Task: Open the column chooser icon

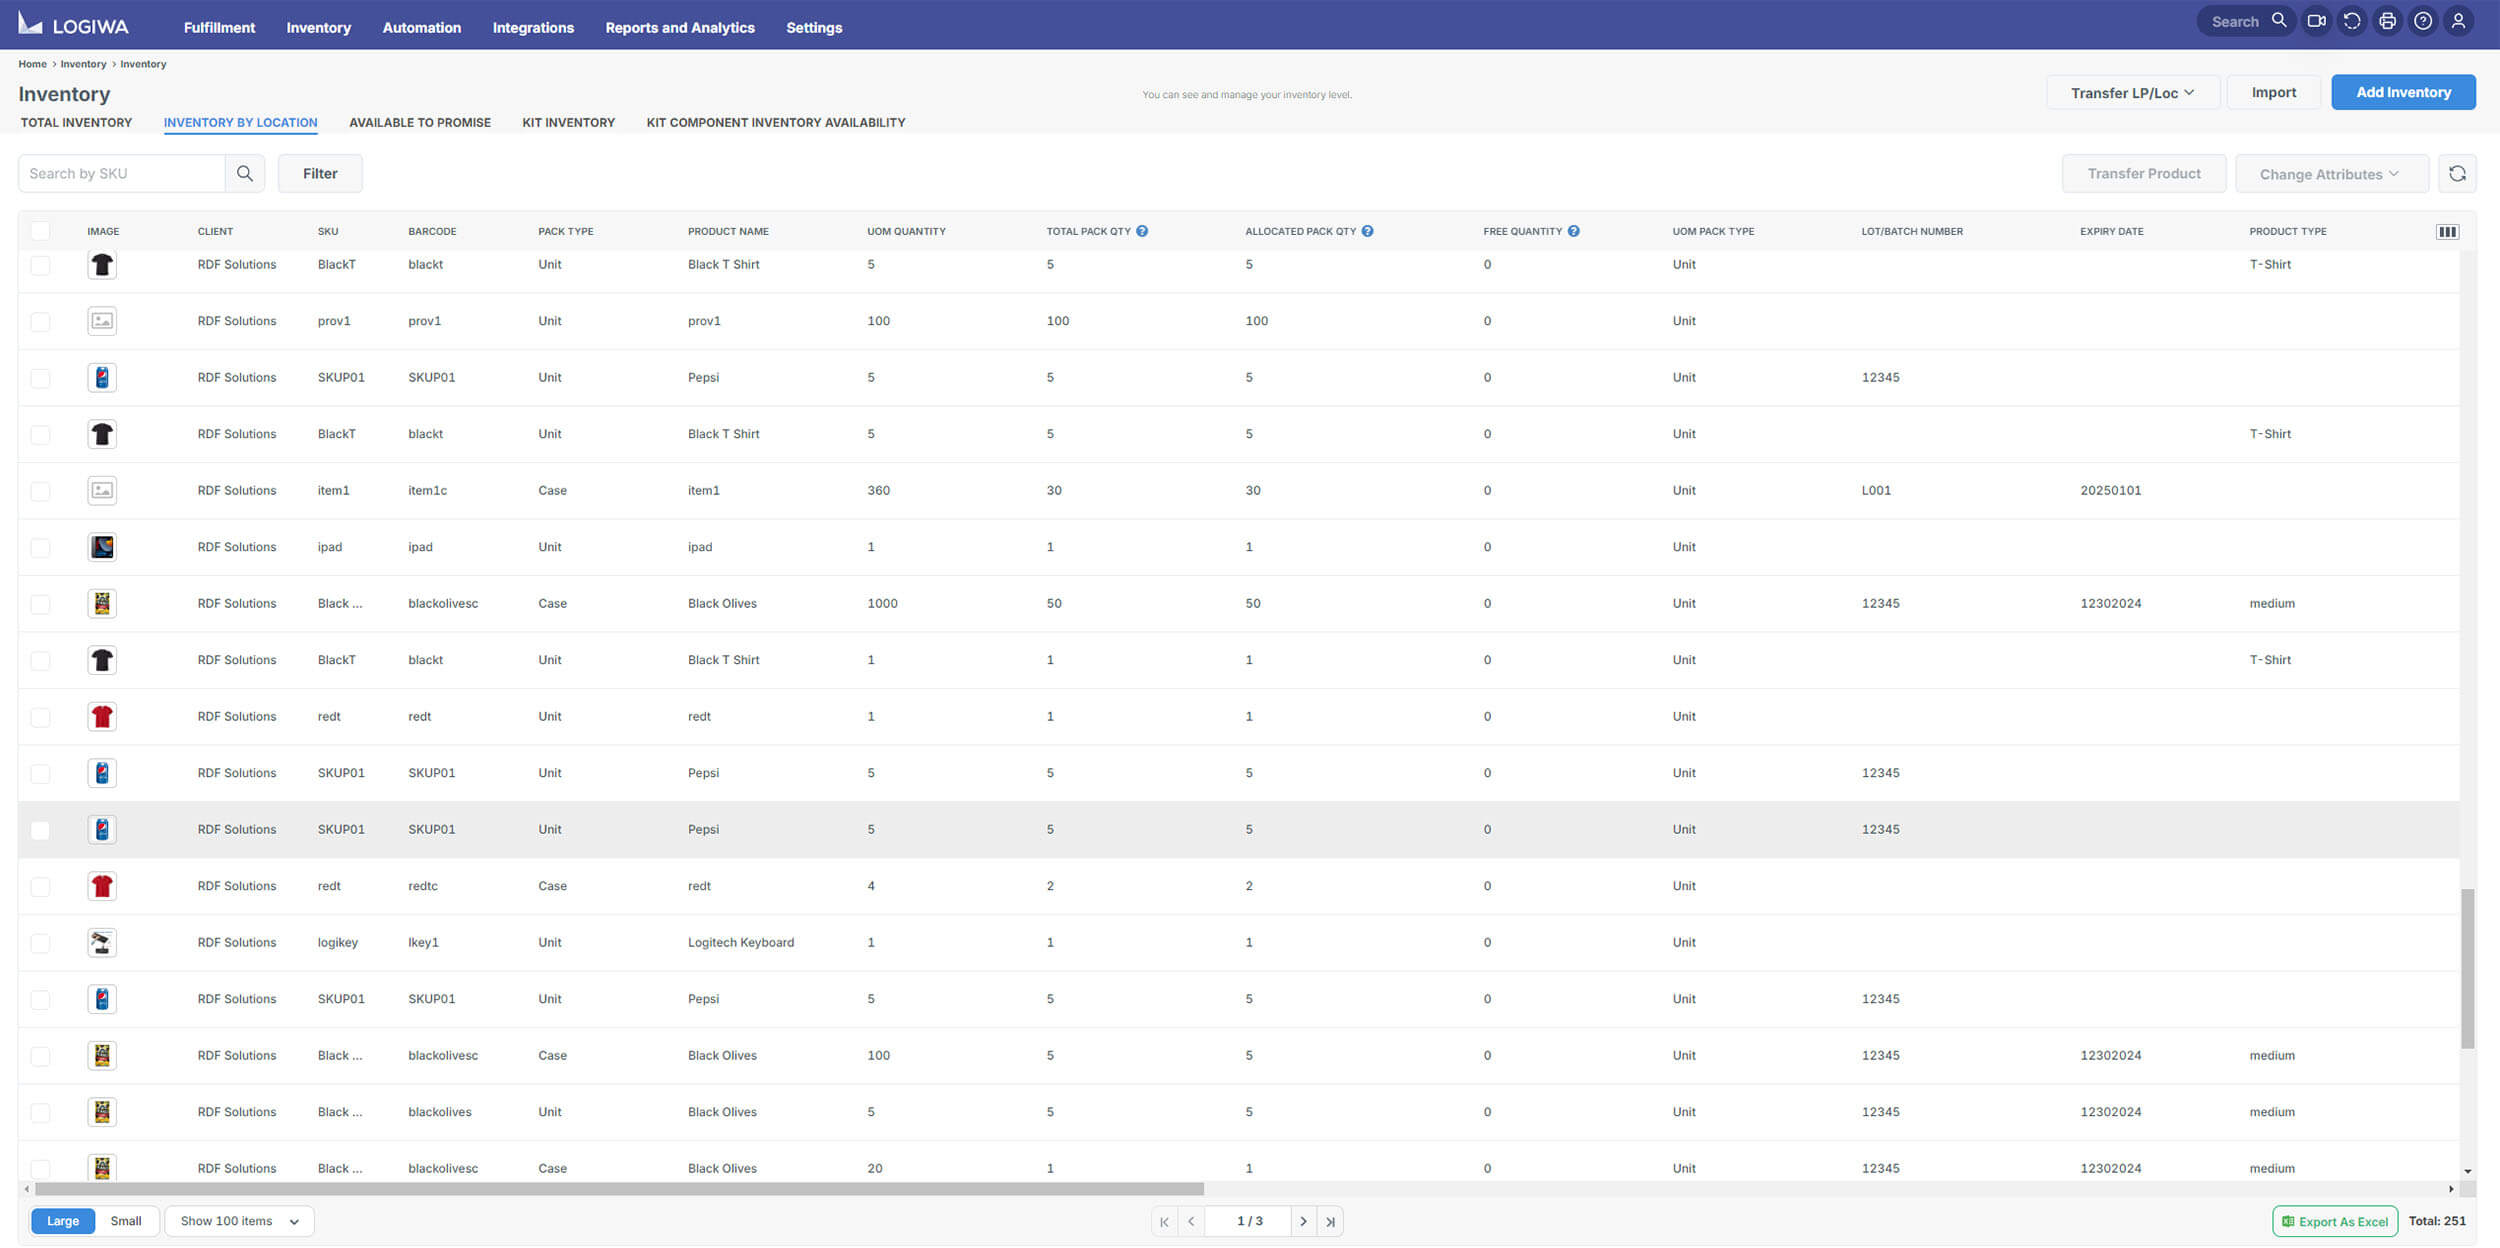Action: tap(2447, 232)
